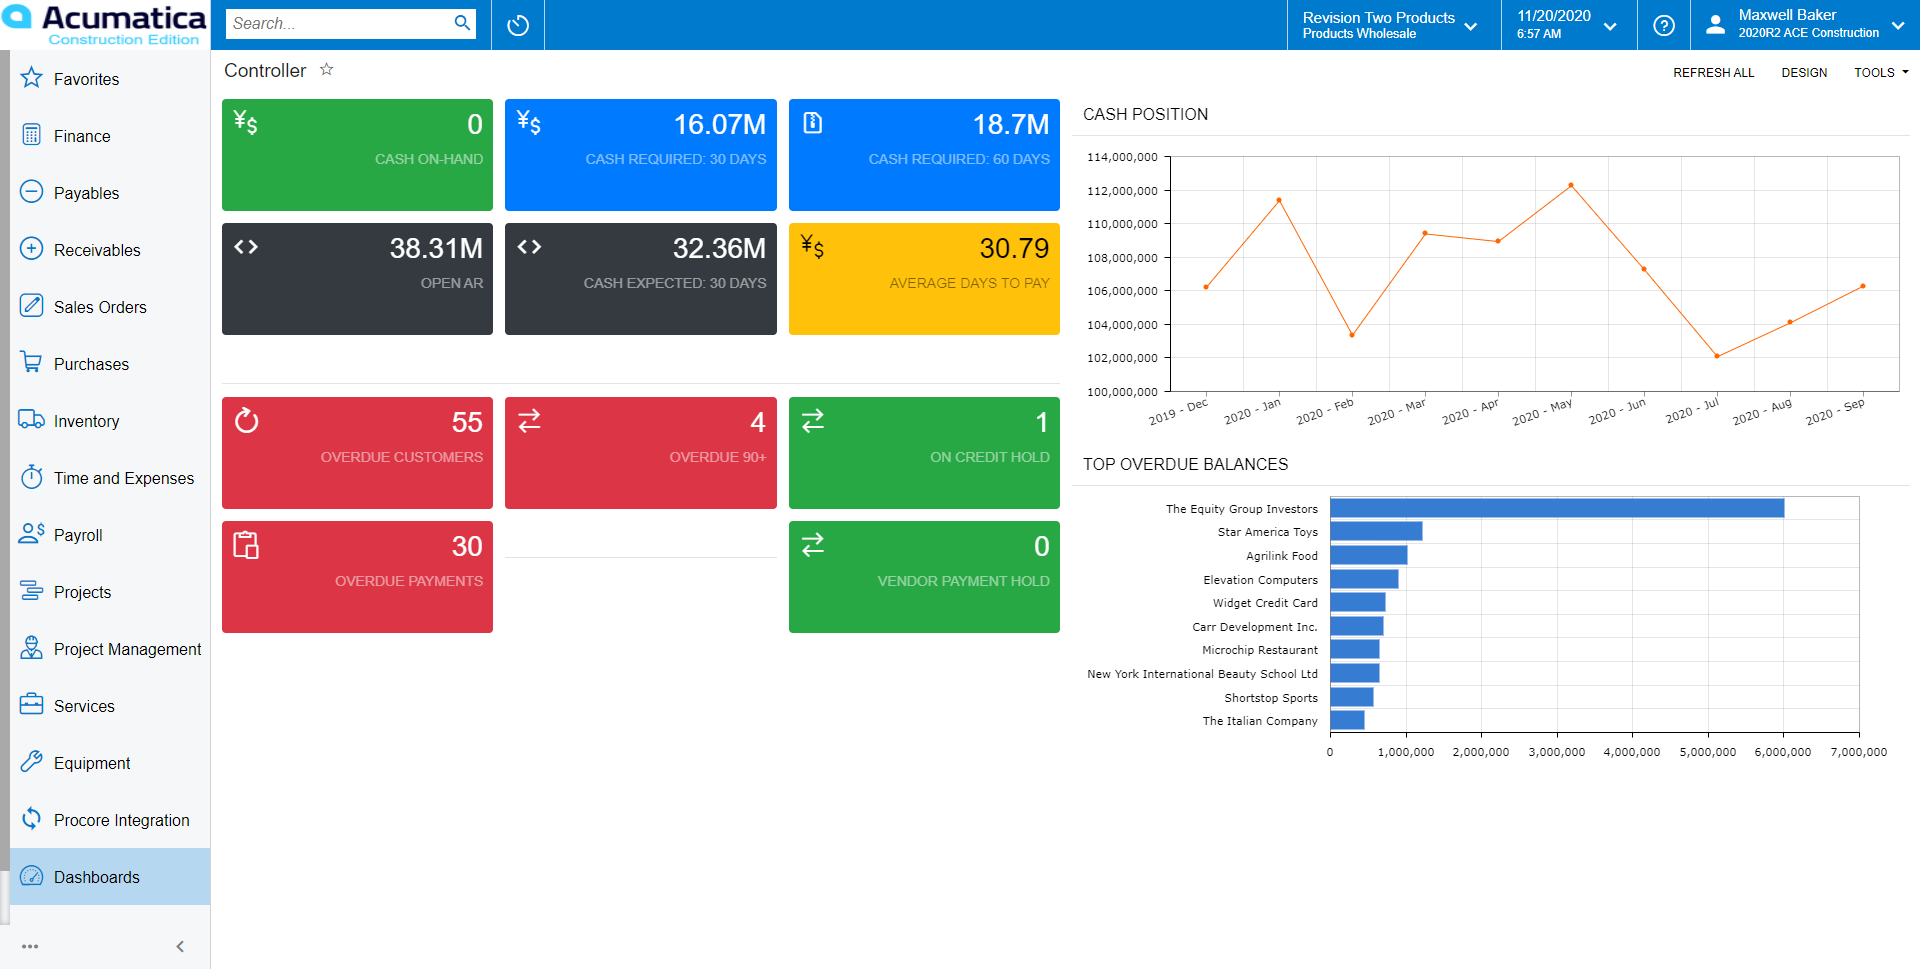
Task: Expand the Tools dropdown menu
Action: 1881,73
